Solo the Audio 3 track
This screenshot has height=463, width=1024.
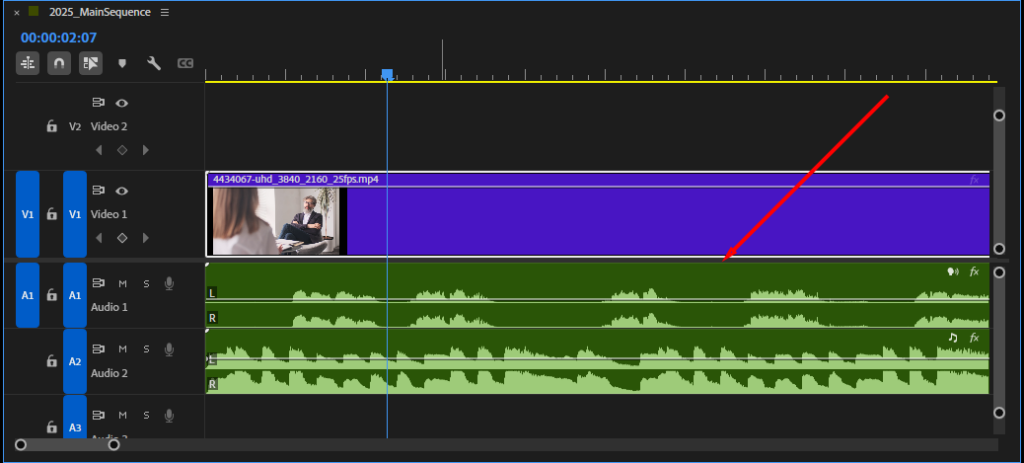(146, 415)
